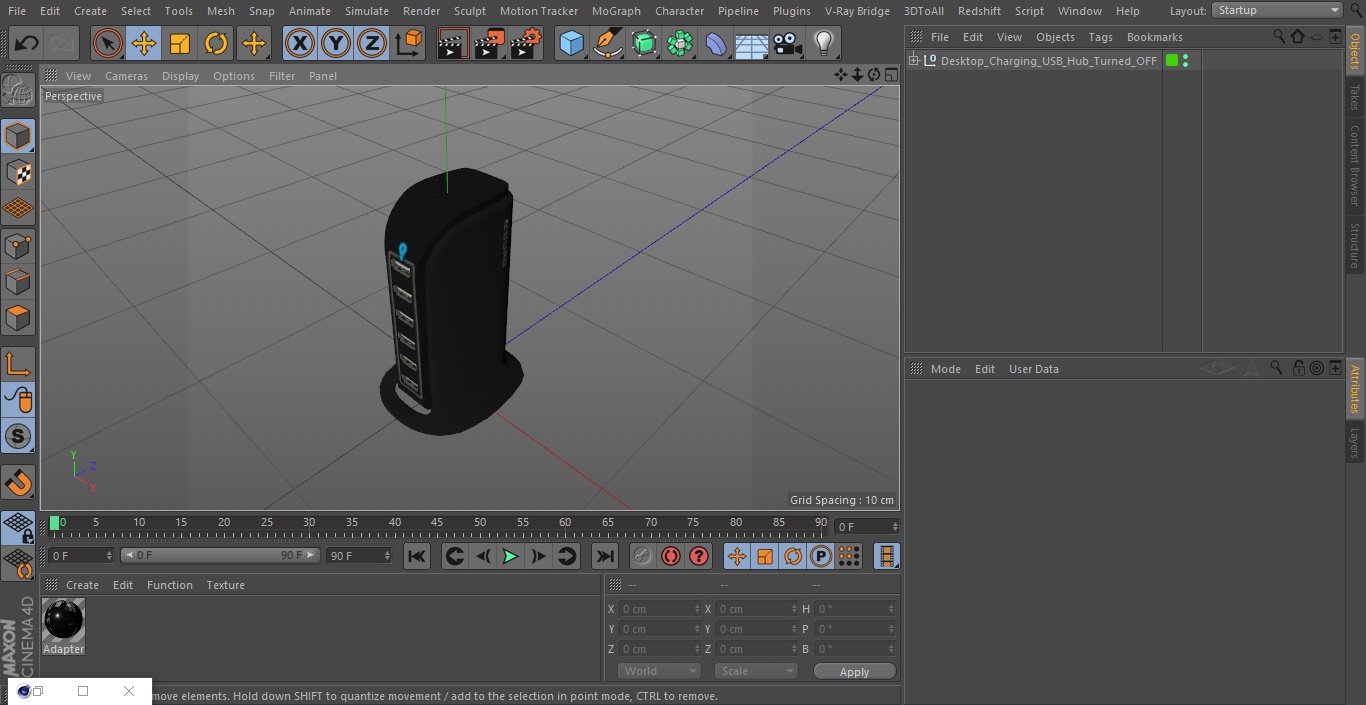1366x705 pixels.
Task: Open the material manager Create menu
Action: pyautogui.click(x=82, y=585)
